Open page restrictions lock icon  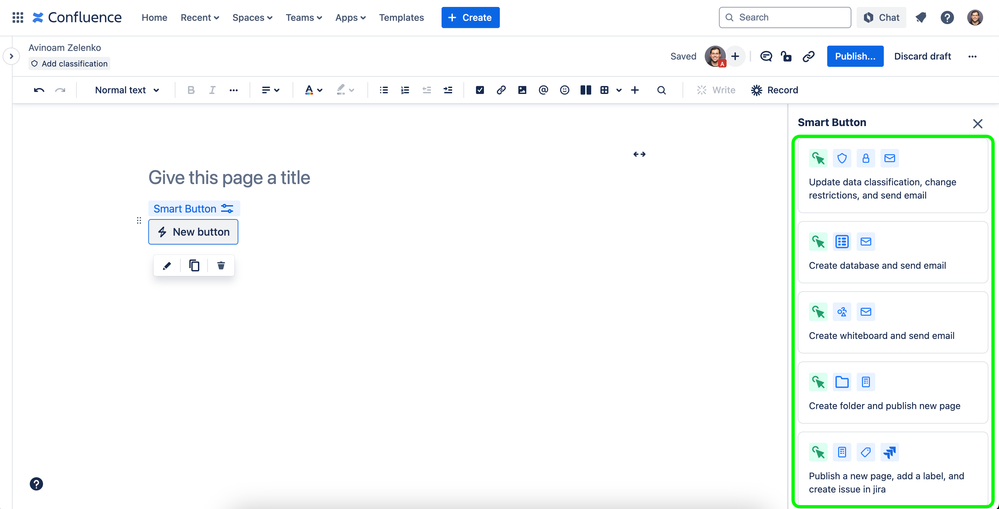[787, 56]
